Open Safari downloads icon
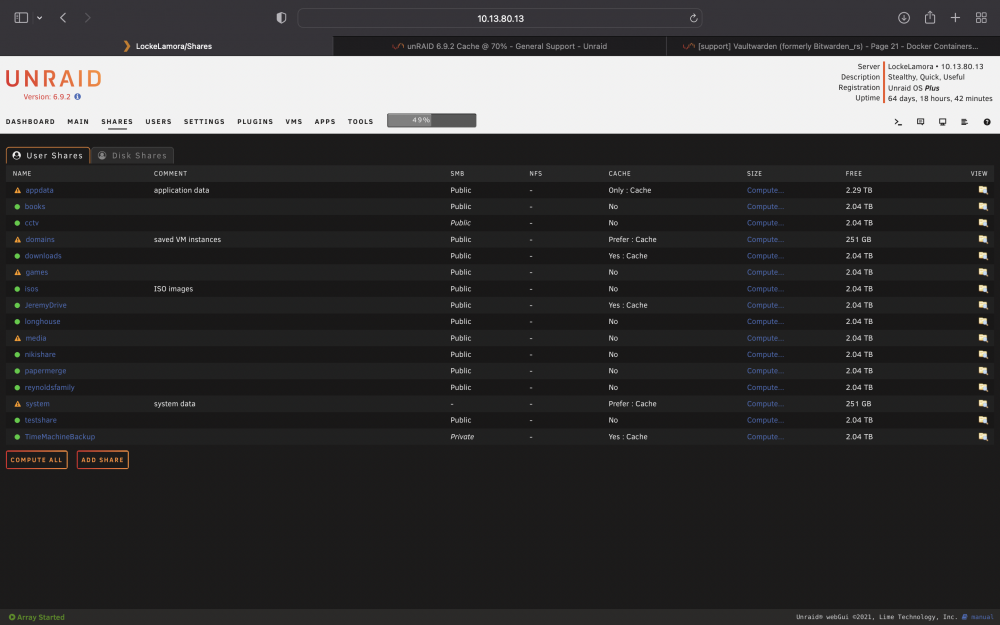Screen dimensions: 1000x625 (x=904, y=18)
